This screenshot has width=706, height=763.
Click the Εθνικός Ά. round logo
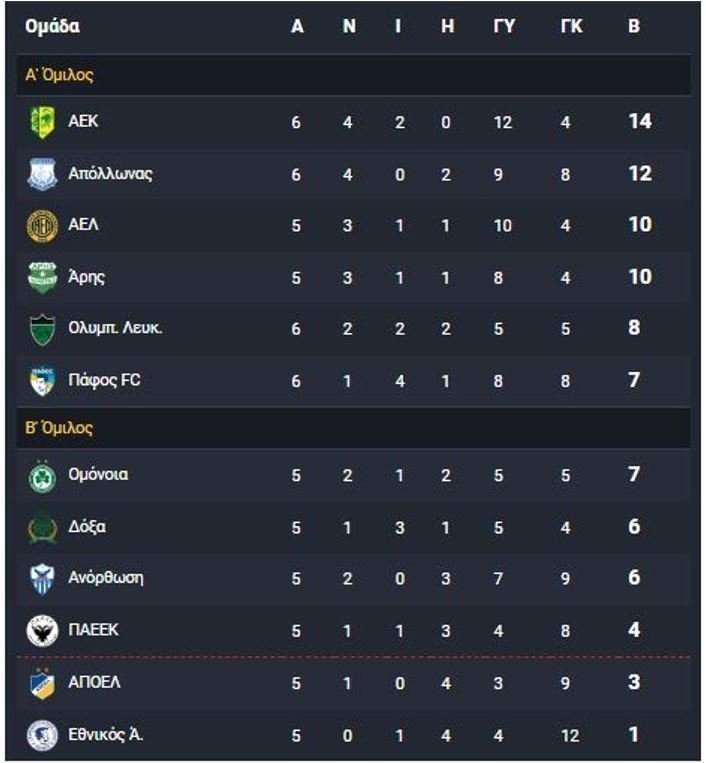click(x=42, y=735)
